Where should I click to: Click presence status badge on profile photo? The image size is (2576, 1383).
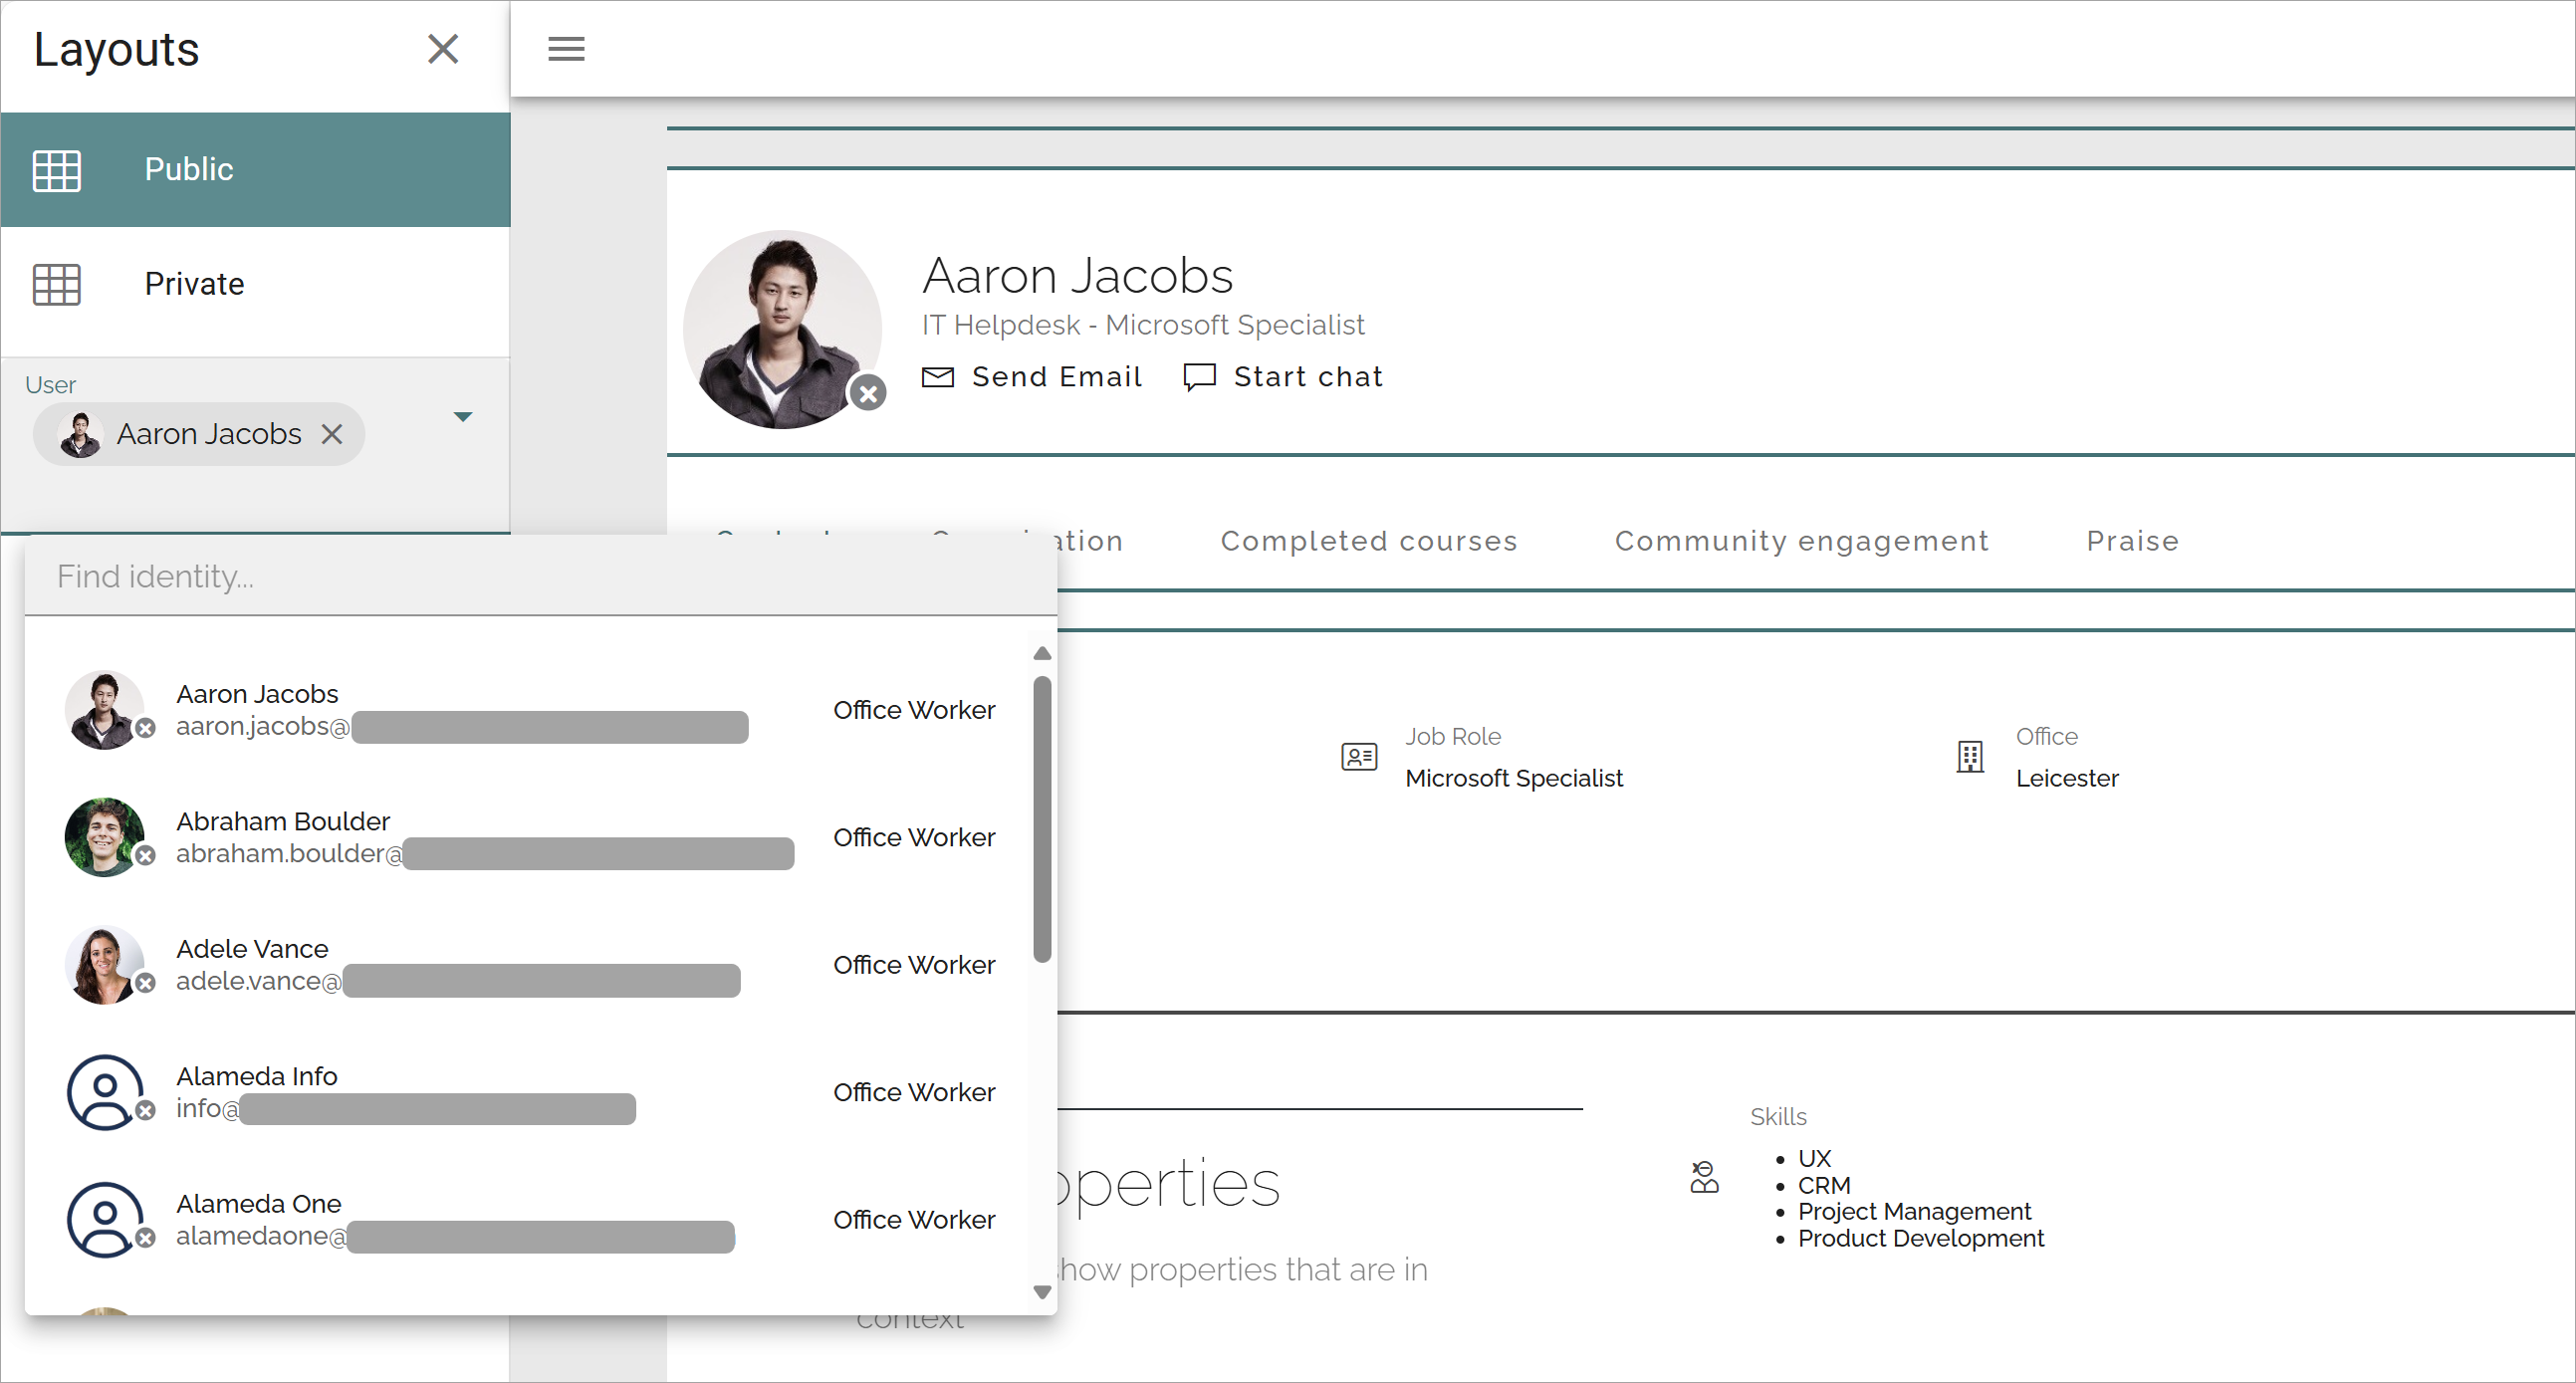click(x=868, y=393)
